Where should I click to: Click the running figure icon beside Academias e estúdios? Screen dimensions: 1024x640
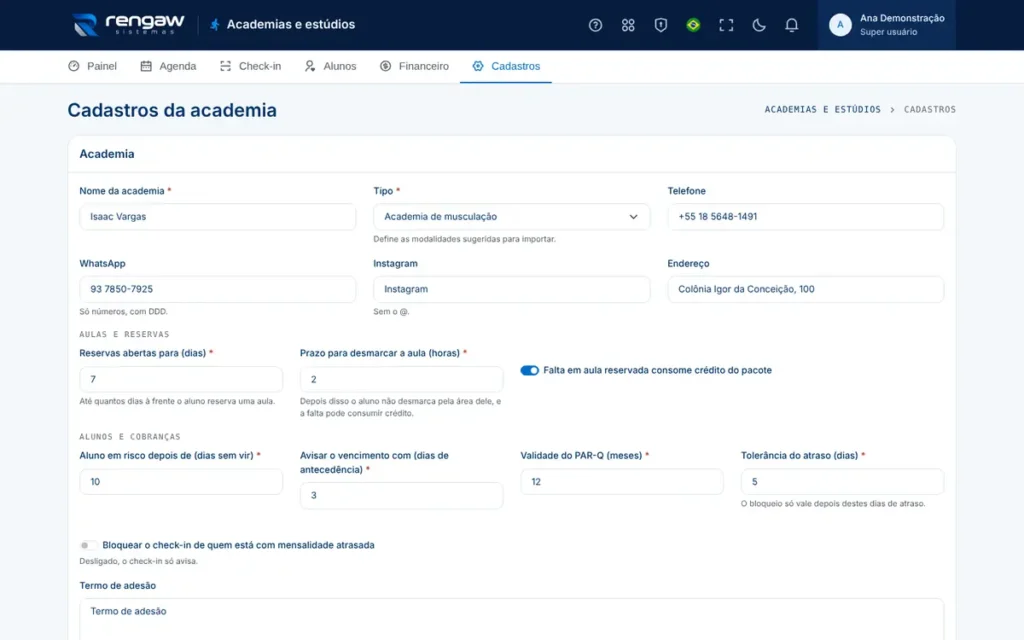pyautogui.click(x=214, y=25)
